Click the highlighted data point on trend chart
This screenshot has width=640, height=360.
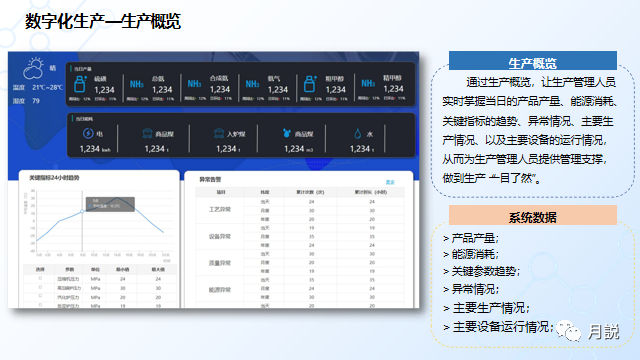coord(82,211)
